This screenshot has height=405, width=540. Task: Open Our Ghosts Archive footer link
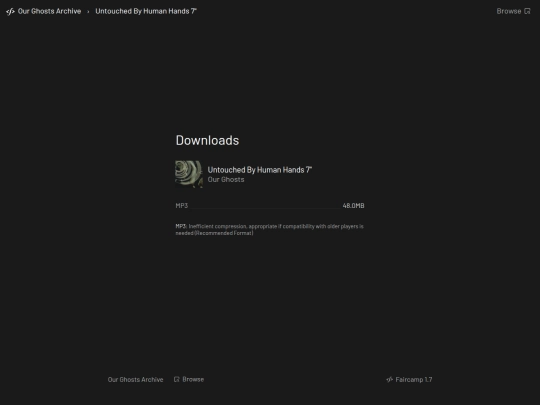[135, 380]
